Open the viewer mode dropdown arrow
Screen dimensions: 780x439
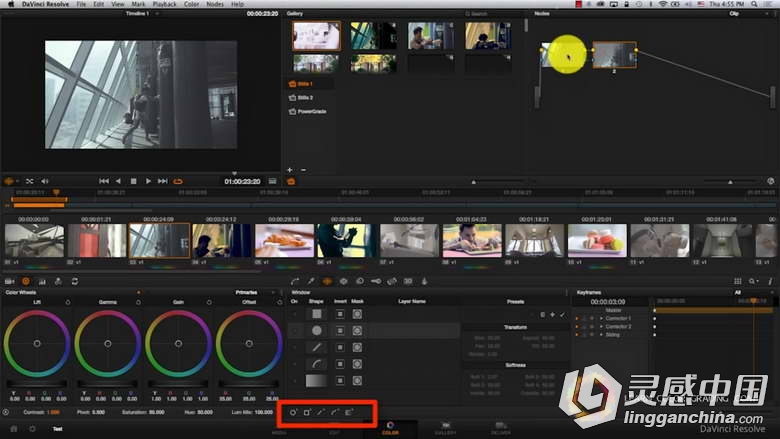click(x=18, y=181)
